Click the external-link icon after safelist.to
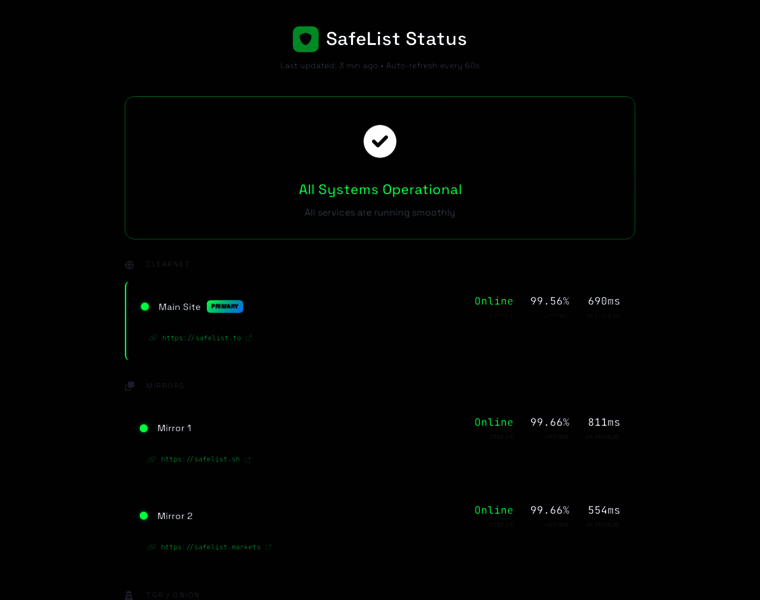This screenshot has height=600, width=760. 249,338
